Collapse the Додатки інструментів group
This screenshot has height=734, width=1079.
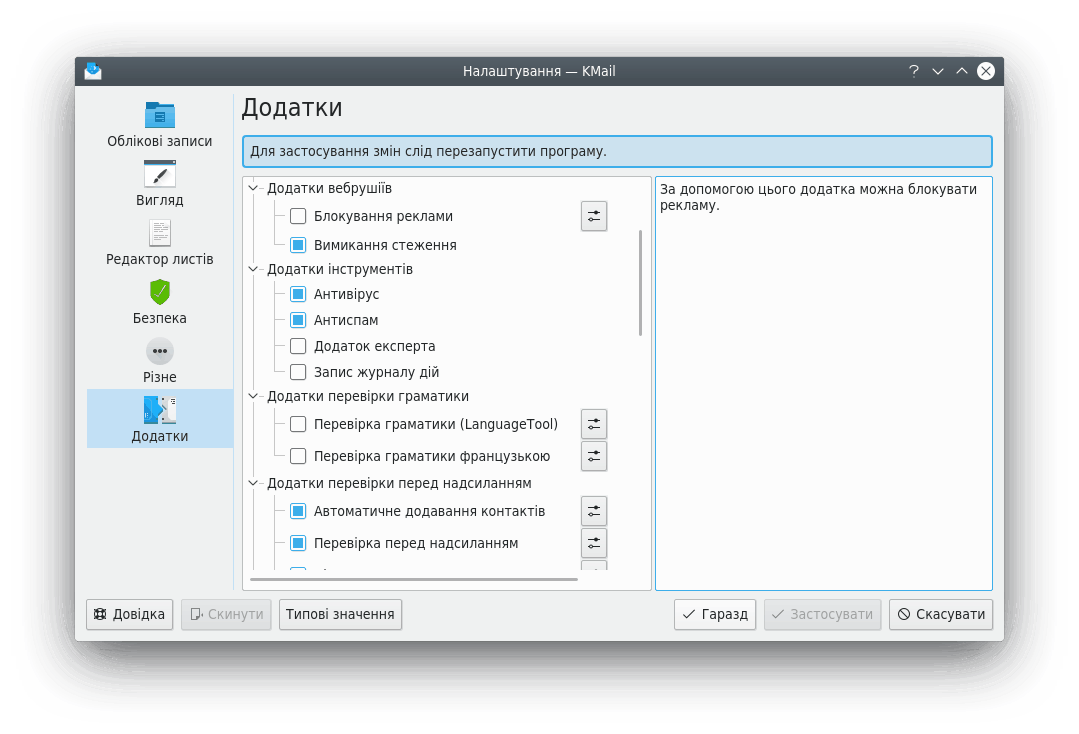[253, 269]
